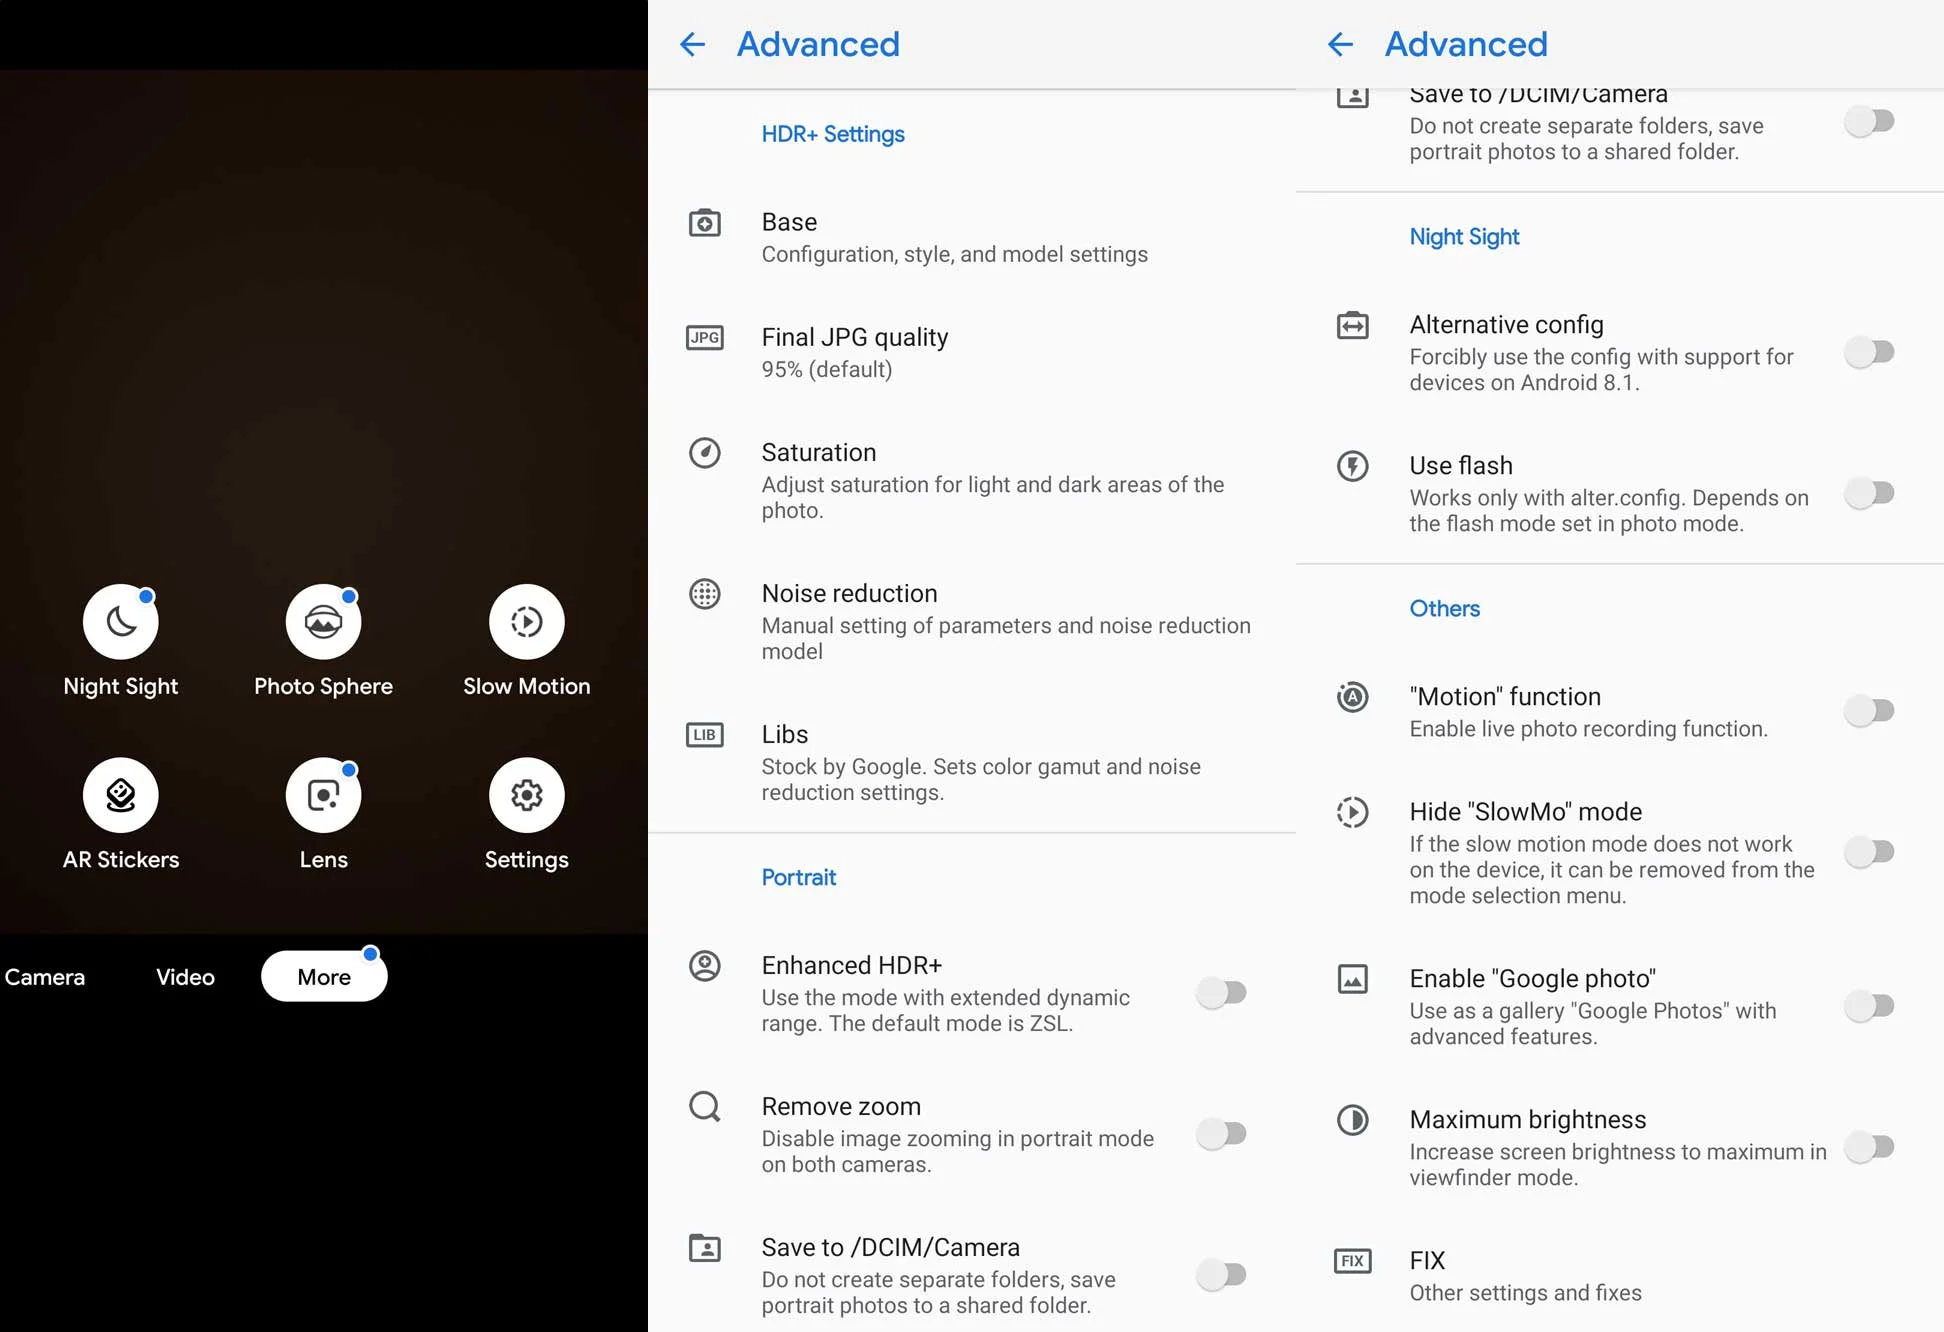1944x1332 pixels.
Task: Navigate back from Advanced settings
Action: 690,44
